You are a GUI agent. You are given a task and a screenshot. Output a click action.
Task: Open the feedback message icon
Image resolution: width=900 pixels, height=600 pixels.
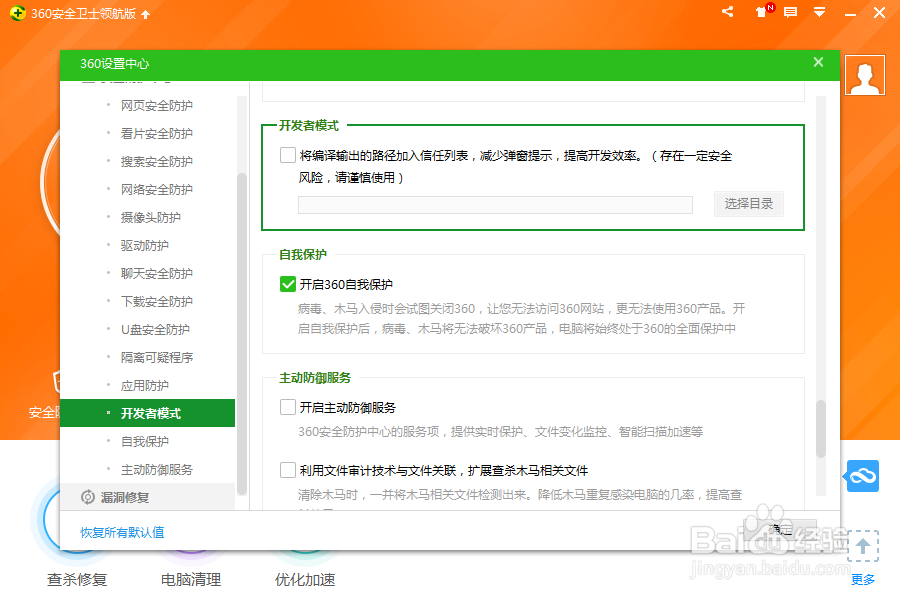click(x=790, y=12)
